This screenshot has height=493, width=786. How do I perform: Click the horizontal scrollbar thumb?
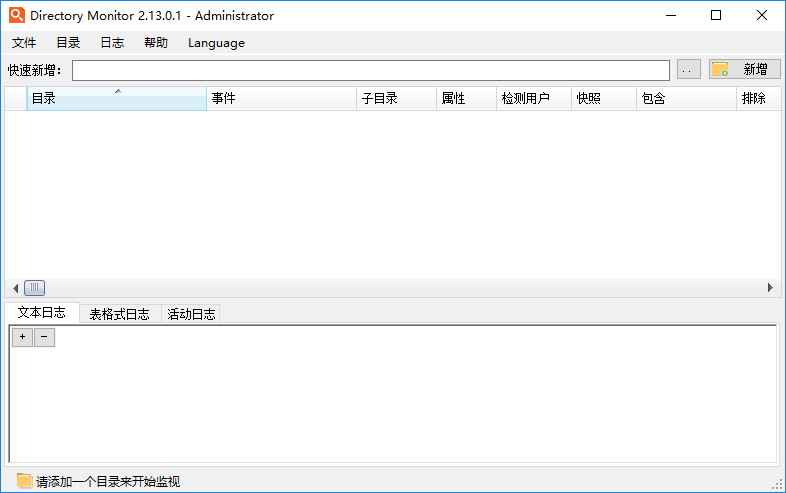[x=34, y=288]
